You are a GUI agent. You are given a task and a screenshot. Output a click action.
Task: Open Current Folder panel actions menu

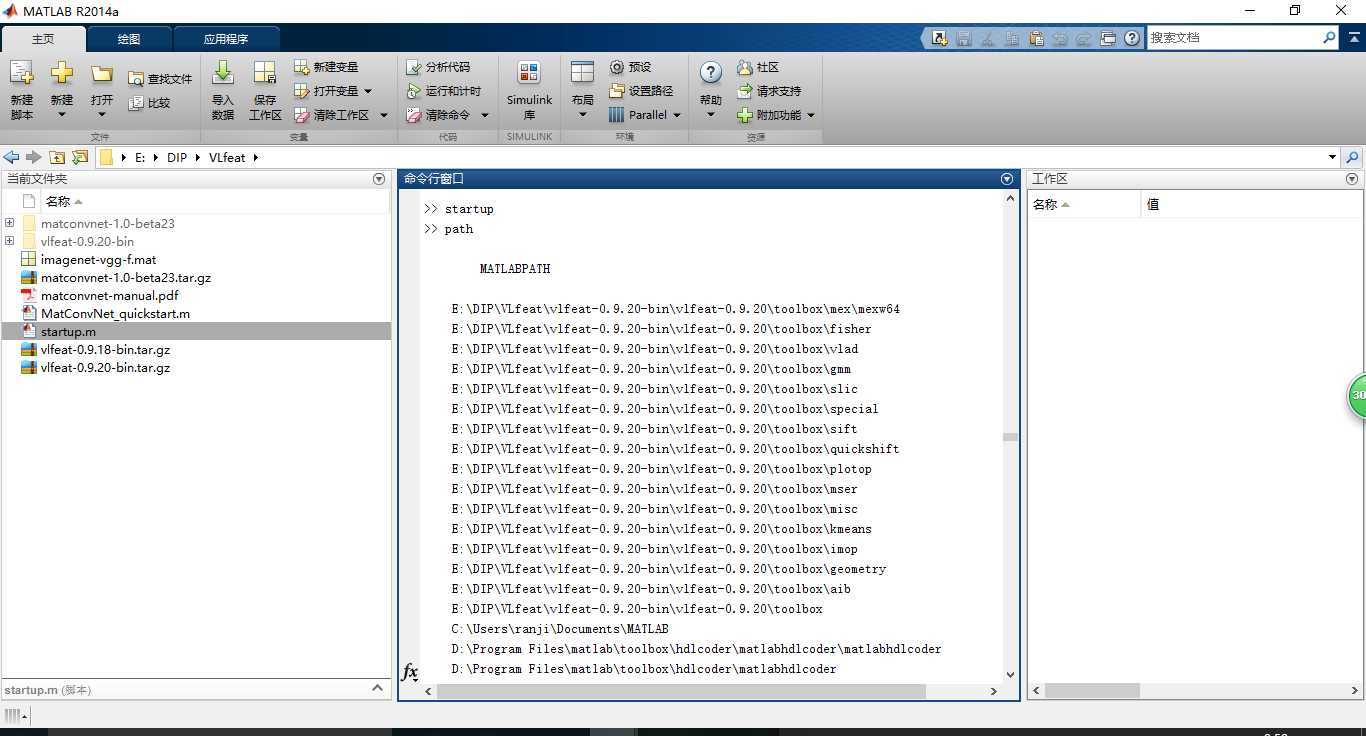379,179
